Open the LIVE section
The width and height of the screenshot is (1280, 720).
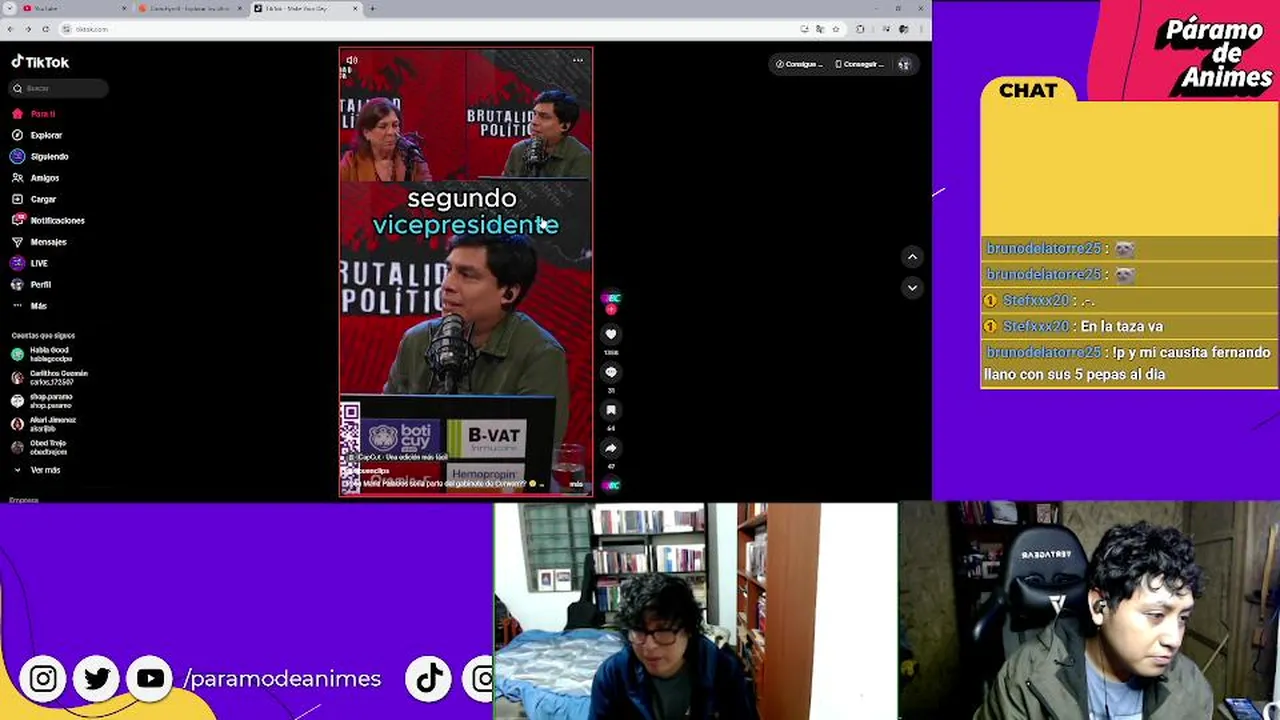(x=30, y=263)
